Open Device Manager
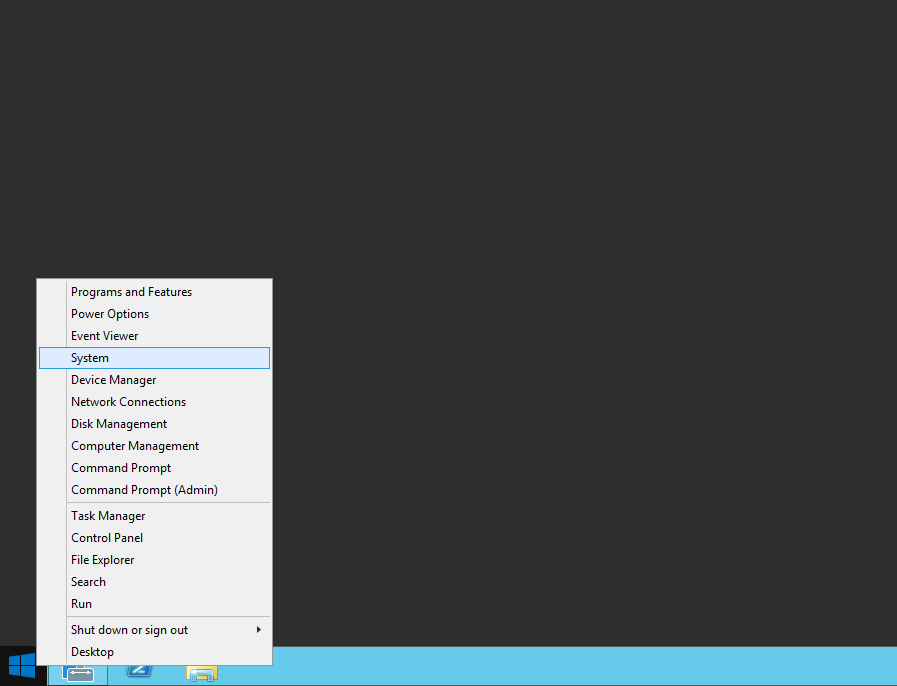897x686 pixels. 113,379
